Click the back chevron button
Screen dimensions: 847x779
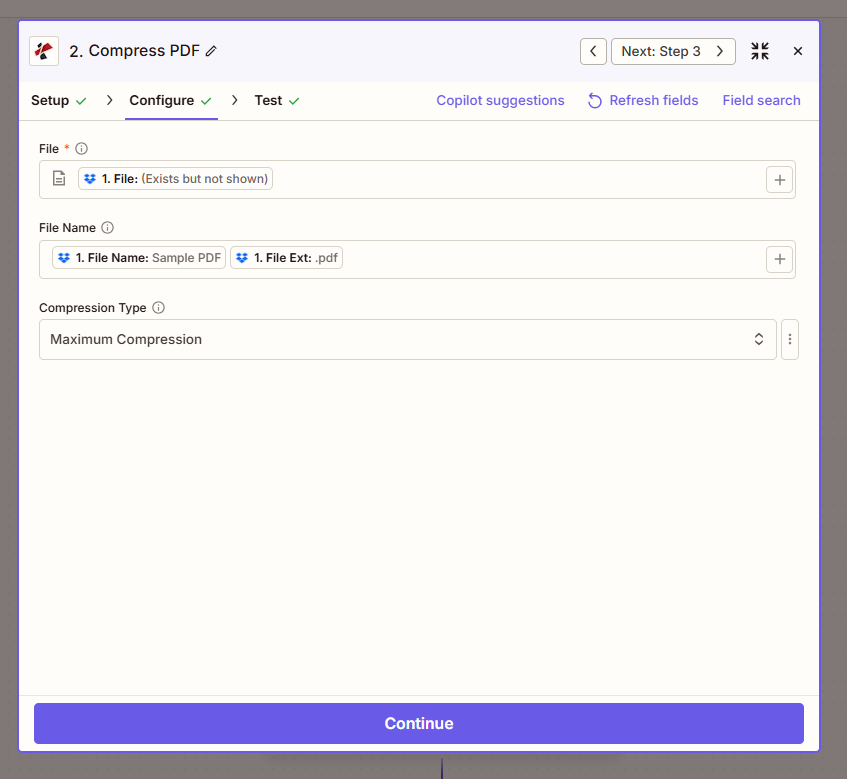pyautogui.click(x=593, y=50)
